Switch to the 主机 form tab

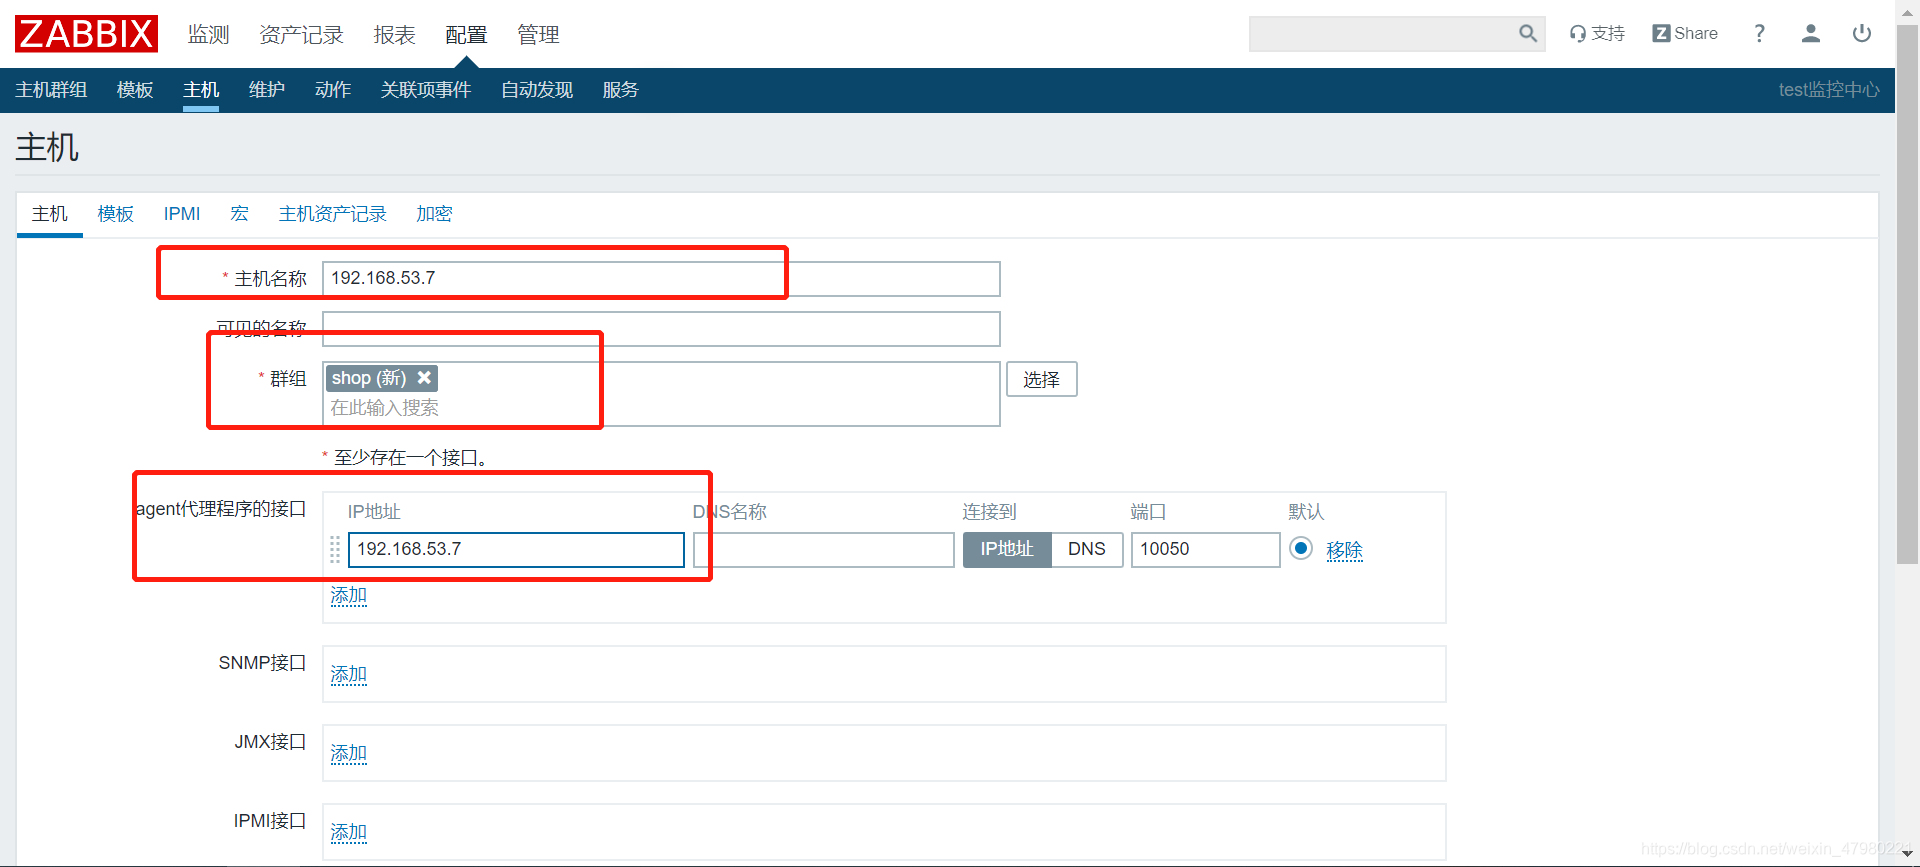tap(50, 214)
